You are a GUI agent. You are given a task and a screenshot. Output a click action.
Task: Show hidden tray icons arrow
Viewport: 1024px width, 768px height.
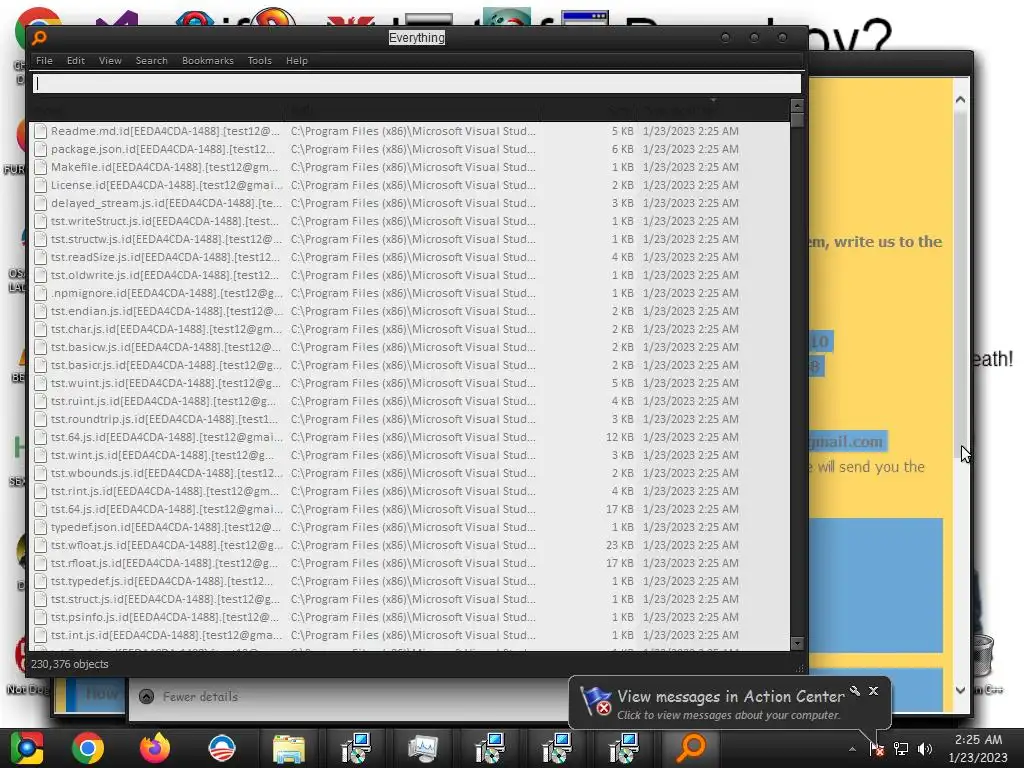pyautogui.click(x=852, y=749)
